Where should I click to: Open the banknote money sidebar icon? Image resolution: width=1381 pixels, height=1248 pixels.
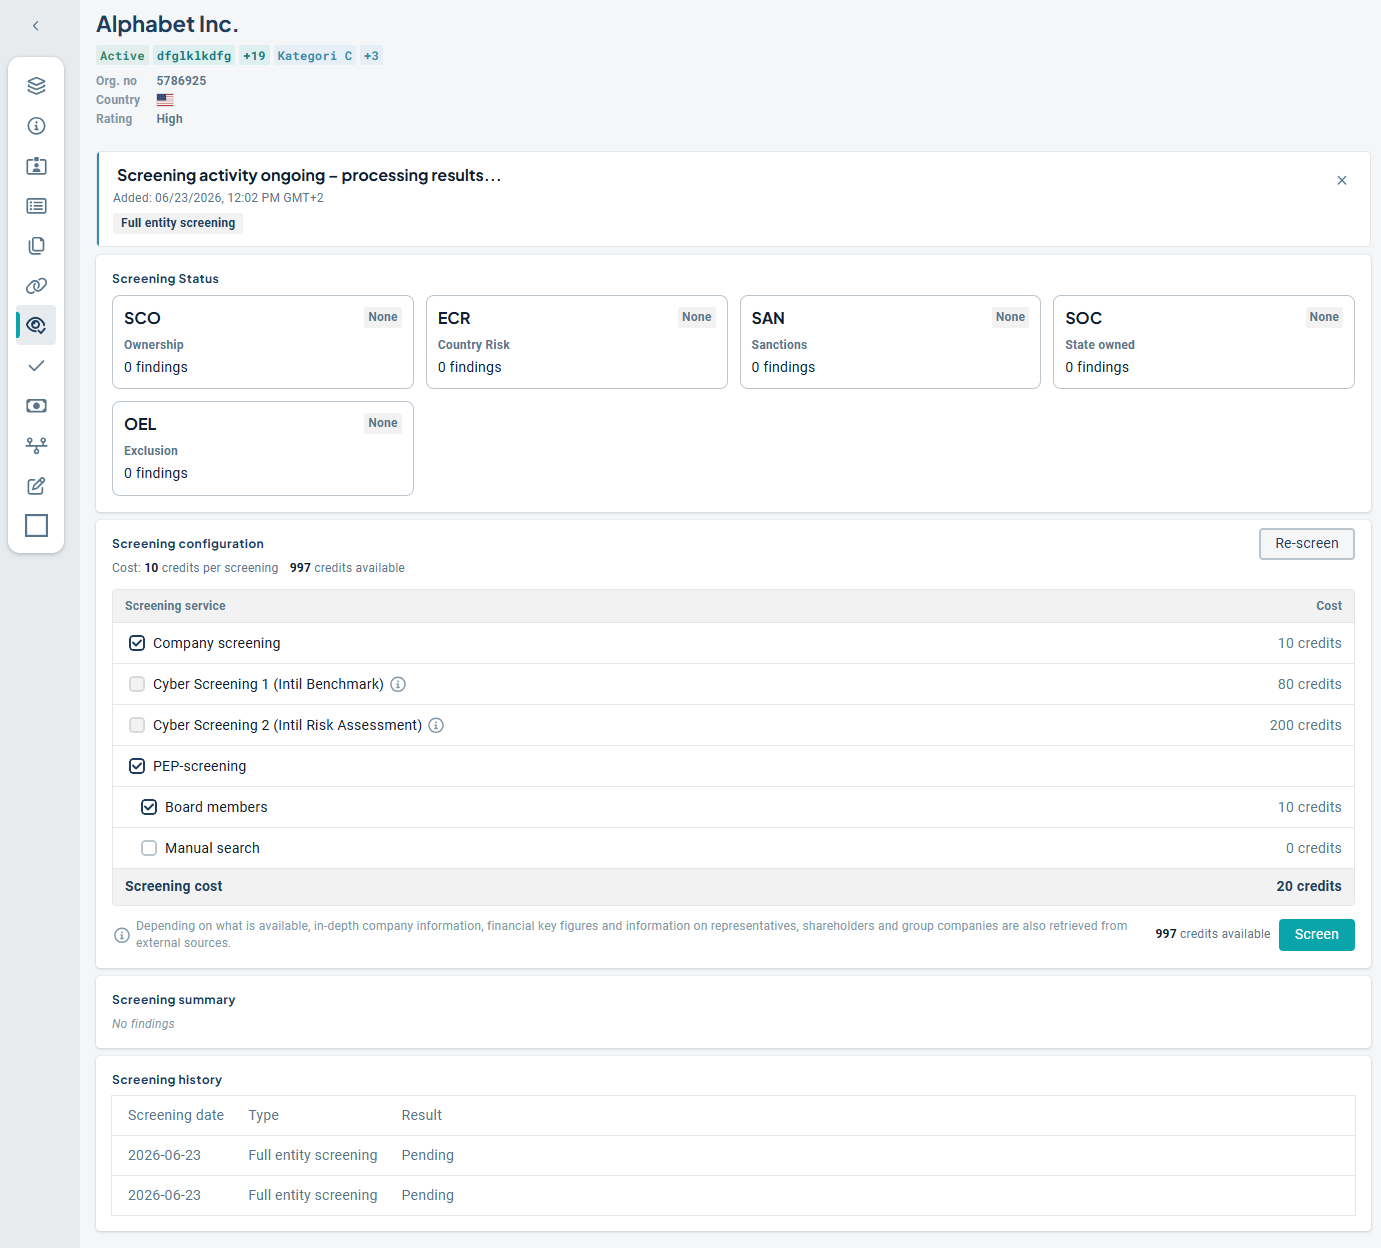(x=36, y=406)
